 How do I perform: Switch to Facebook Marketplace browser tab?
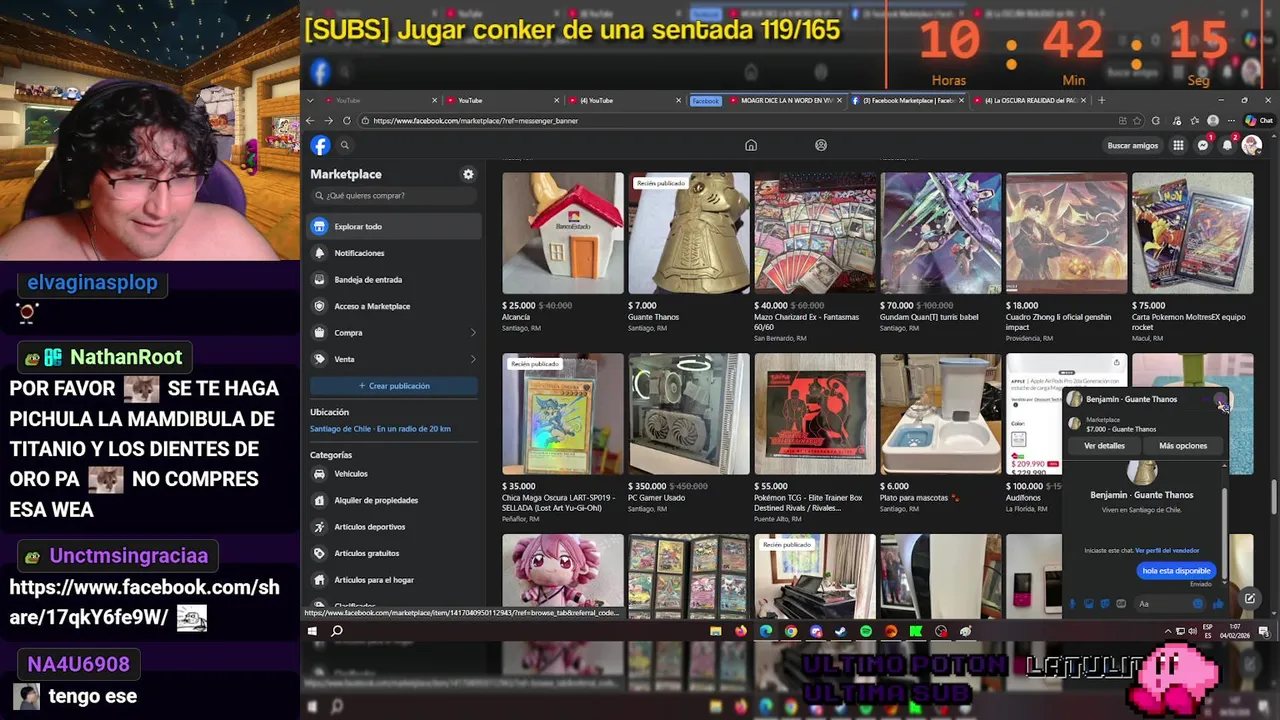click(909, 100)
